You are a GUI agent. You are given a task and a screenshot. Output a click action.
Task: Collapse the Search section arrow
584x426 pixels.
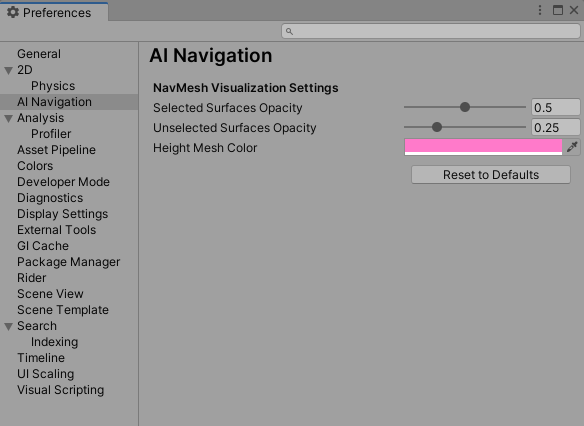pos(9,326)
